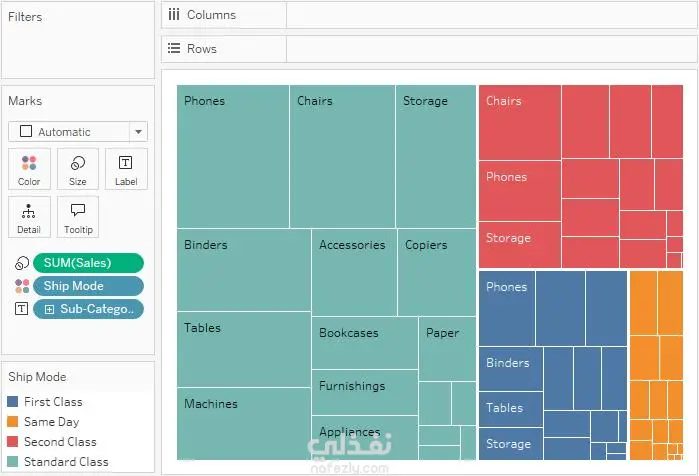Open the Tooltip marks card

[78, 217]
